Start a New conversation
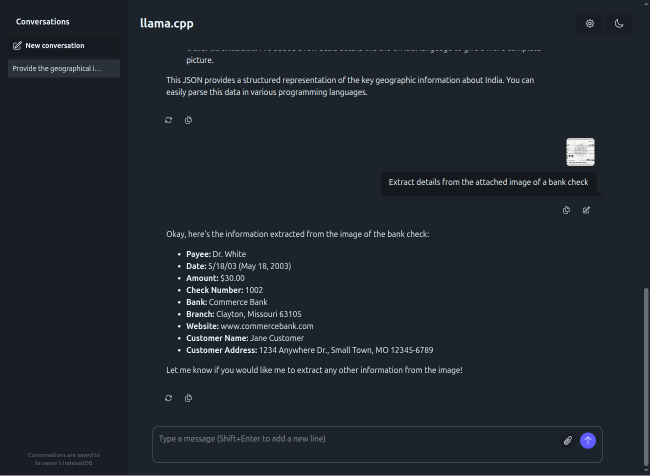This screenshot has height=476, width=650. tap(63, 46)
